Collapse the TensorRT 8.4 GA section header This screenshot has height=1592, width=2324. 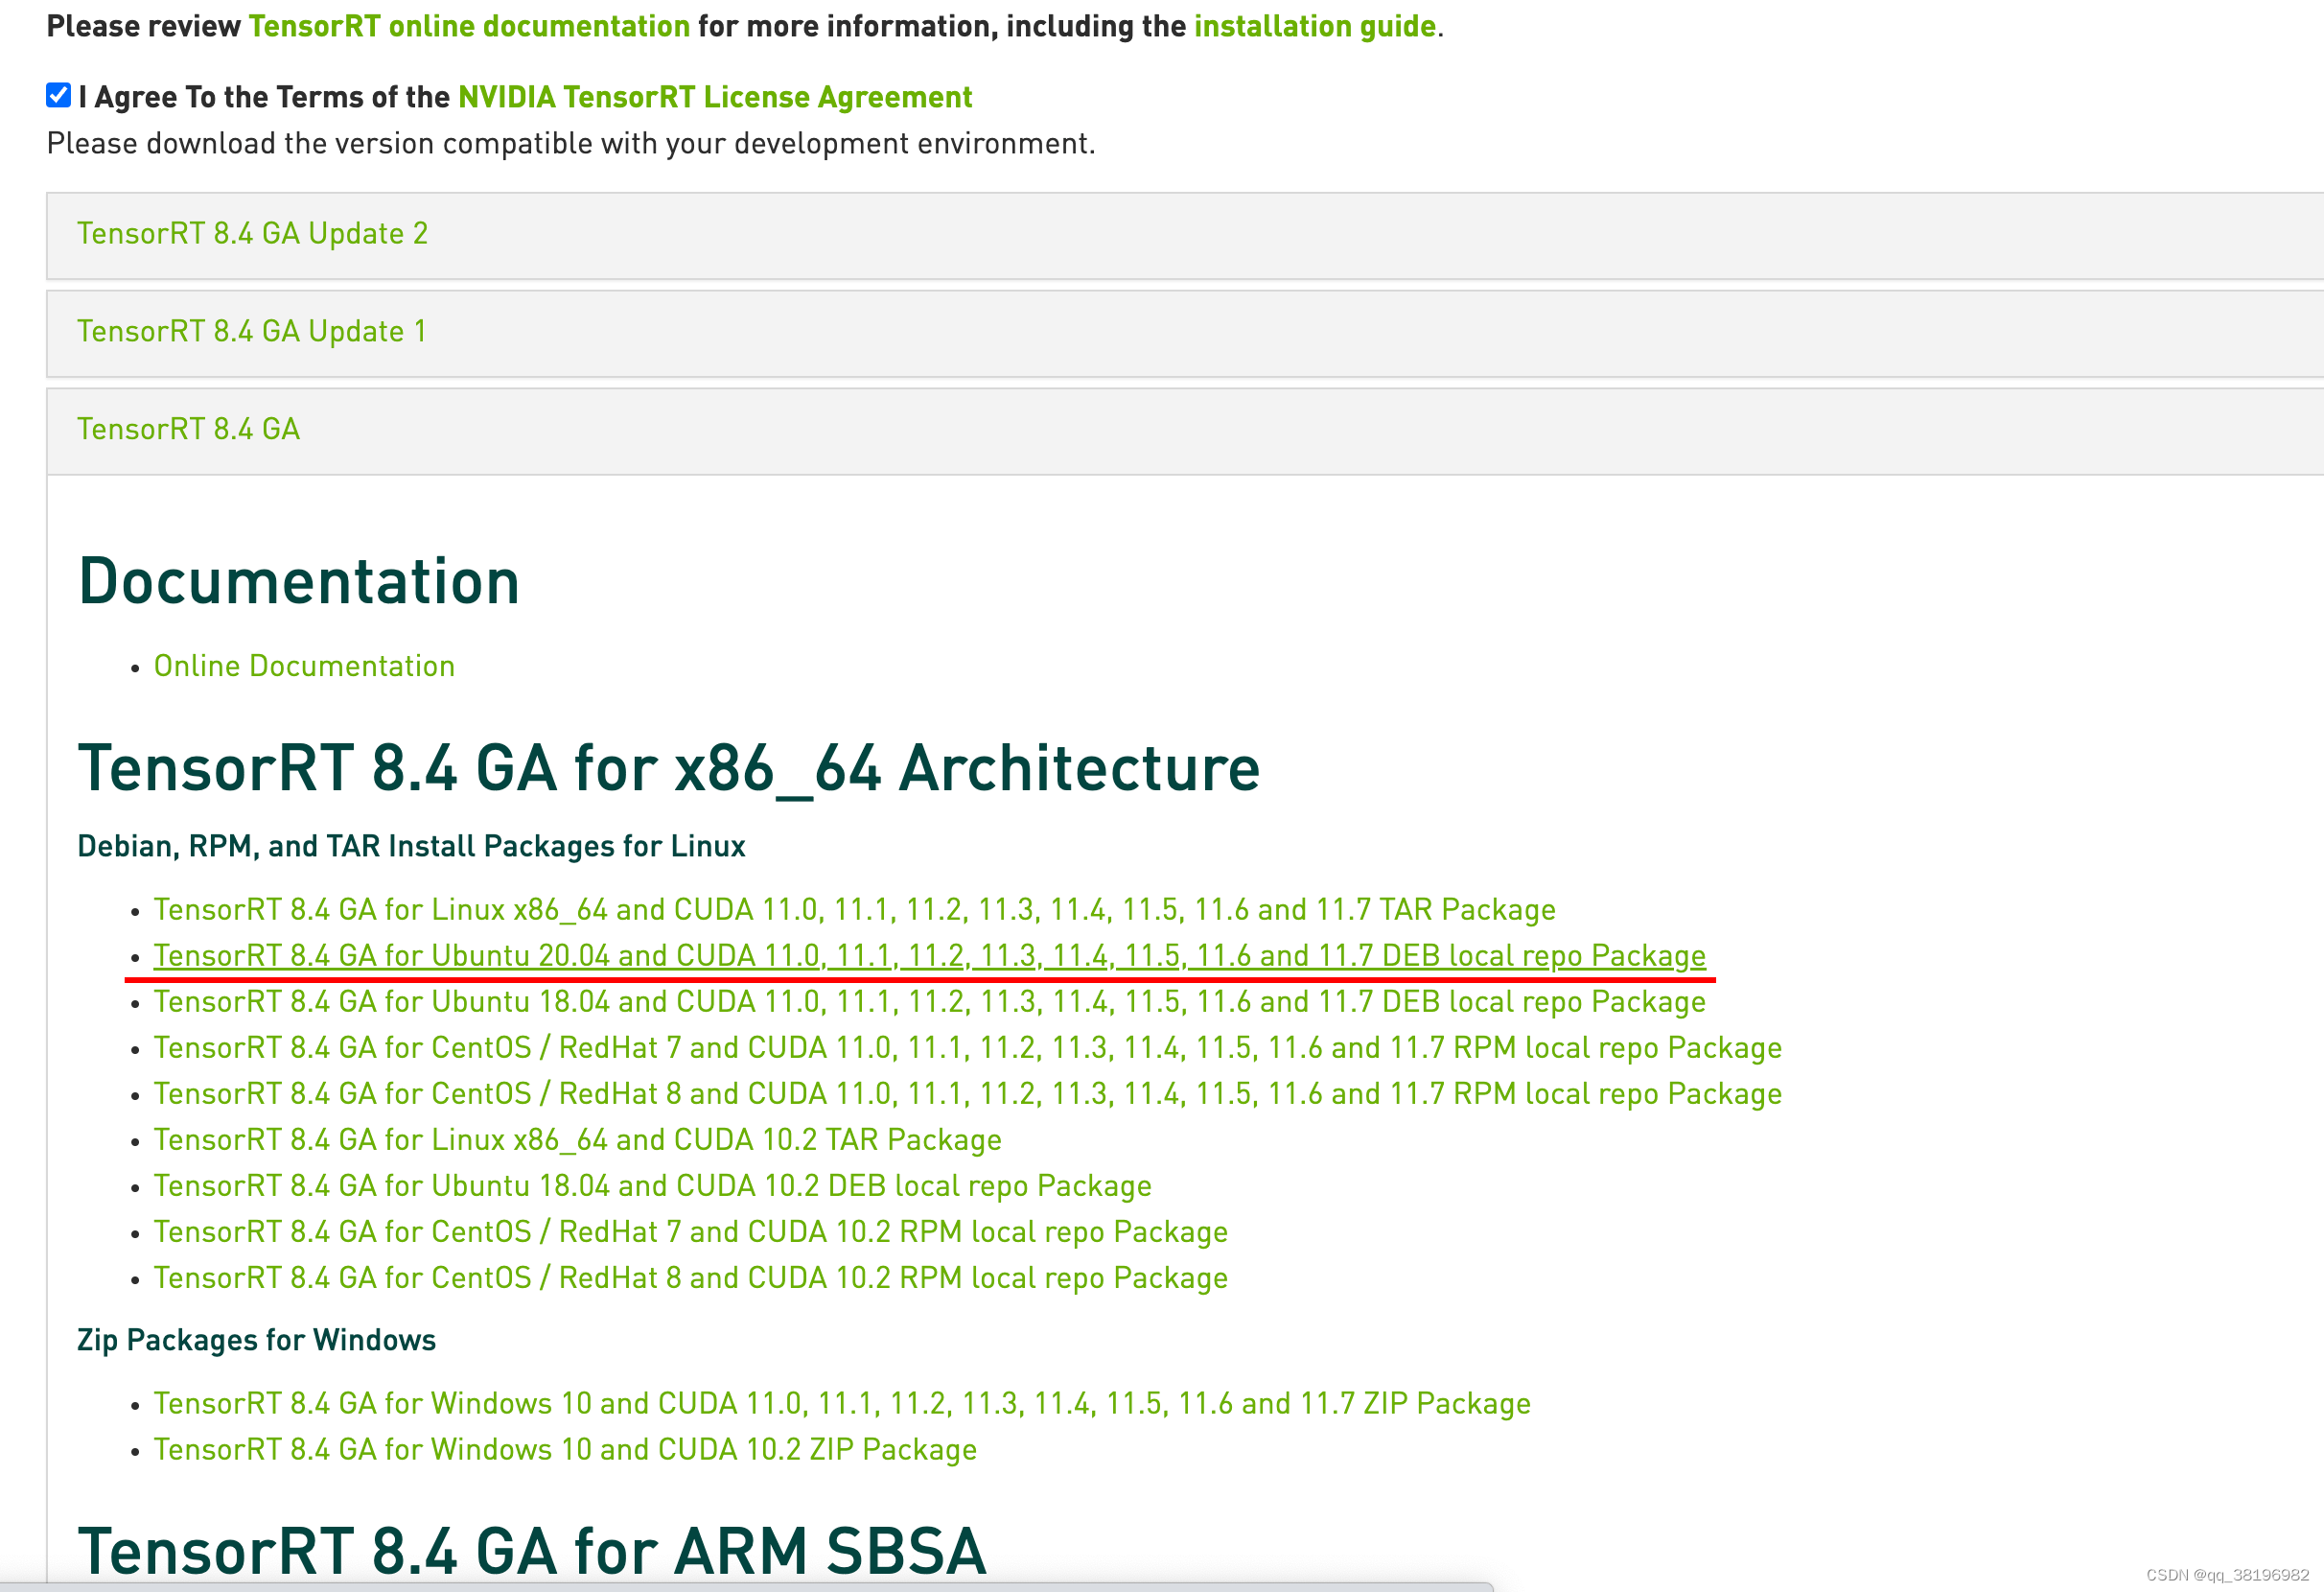coord(1185,431)
